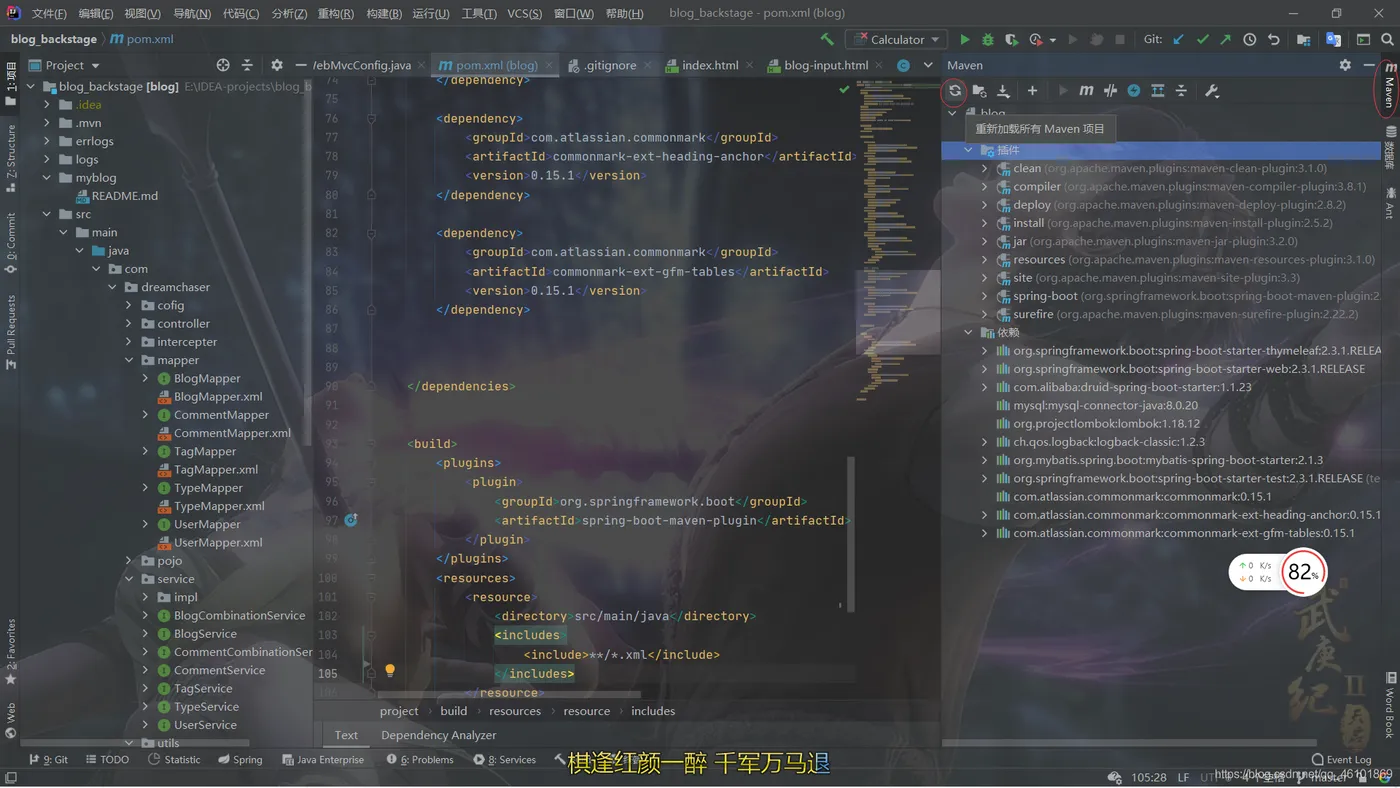Select BlogMapper.xml in project tree
This screenshot has height=788, width=1400.
pos(218,397)
